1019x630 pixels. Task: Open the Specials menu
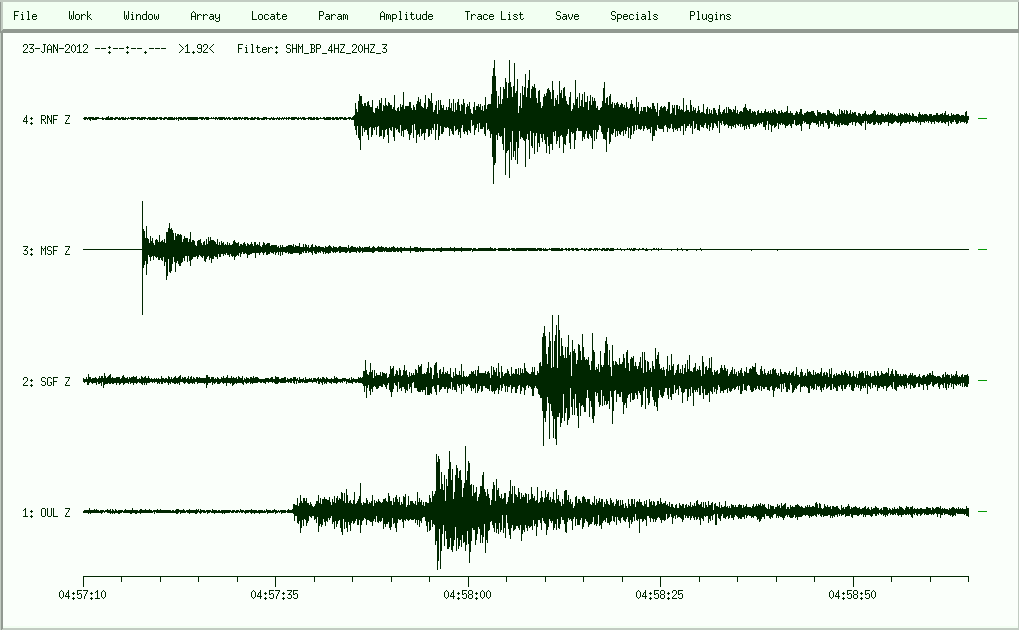tap(634, 16)
